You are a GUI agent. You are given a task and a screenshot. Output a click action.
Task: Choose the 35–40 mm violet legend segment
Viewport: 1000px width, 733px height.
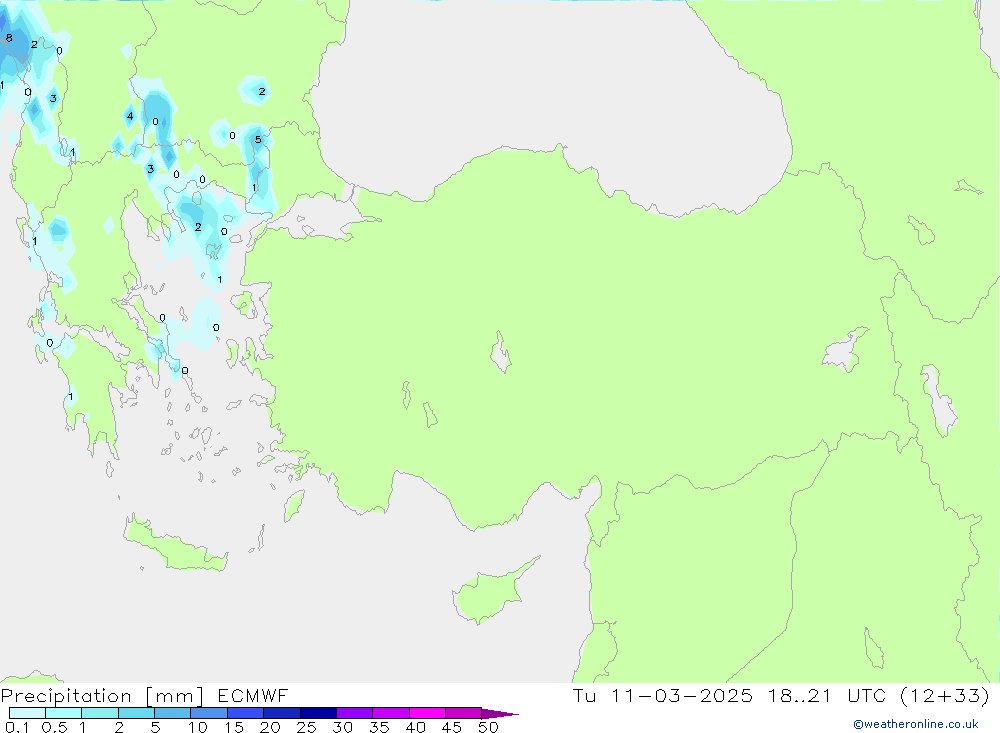click(x=390, y=713)
